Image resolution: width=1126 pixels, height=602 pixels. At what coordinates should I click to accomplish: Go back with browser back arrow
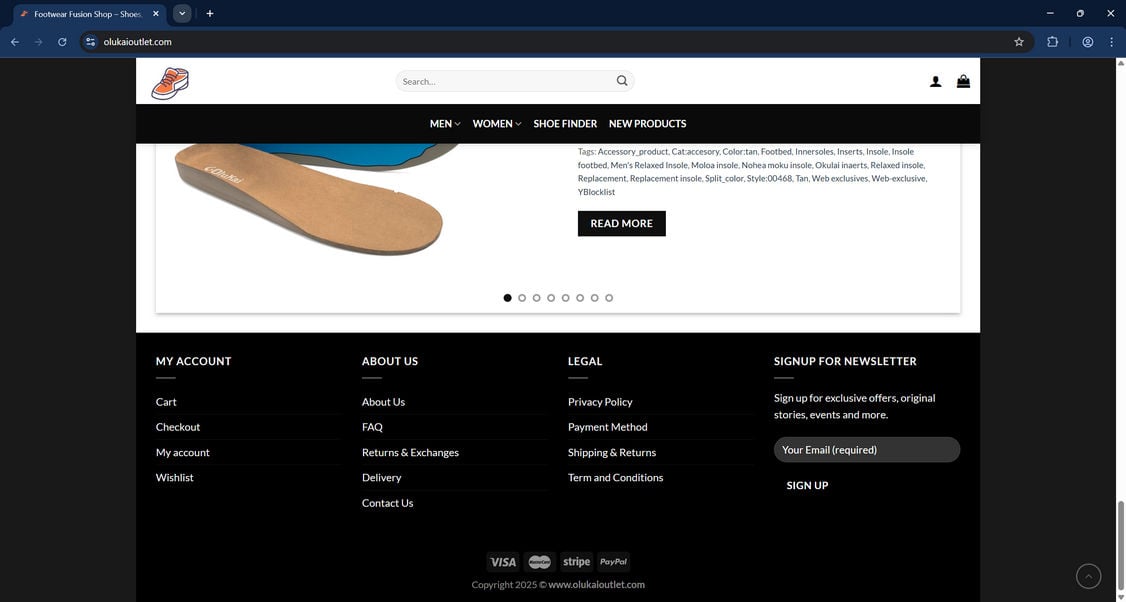[x=15, y=42]
